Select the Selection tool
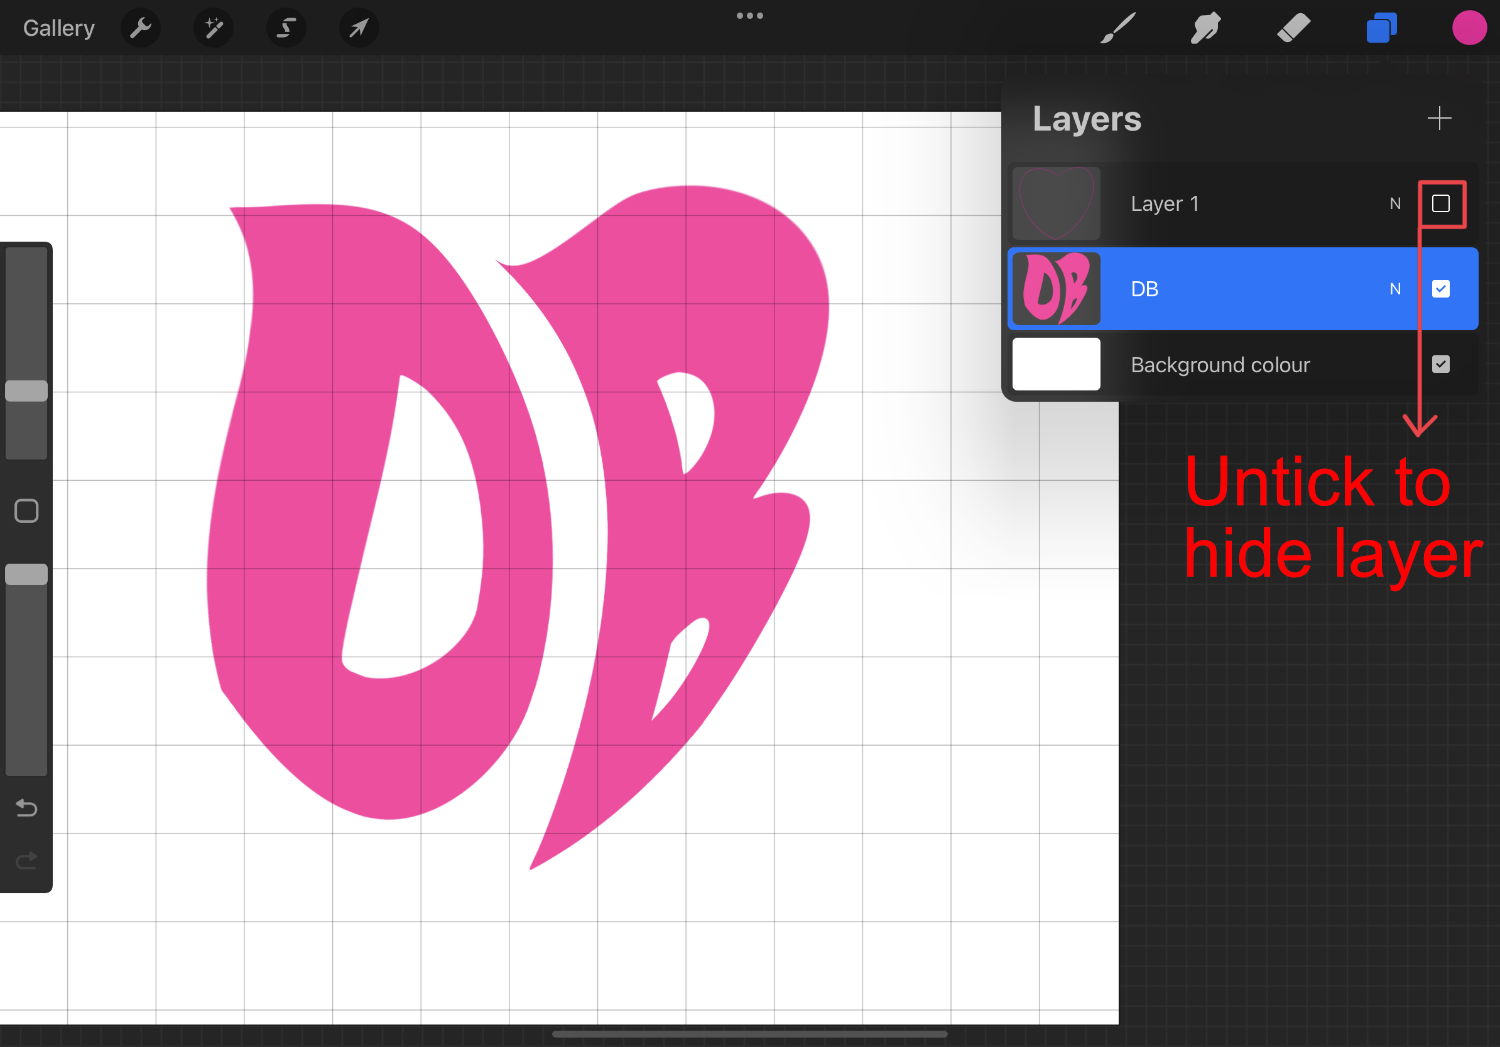The image size is (1500, 1047). pyautogui.click(x=286, y=28)
